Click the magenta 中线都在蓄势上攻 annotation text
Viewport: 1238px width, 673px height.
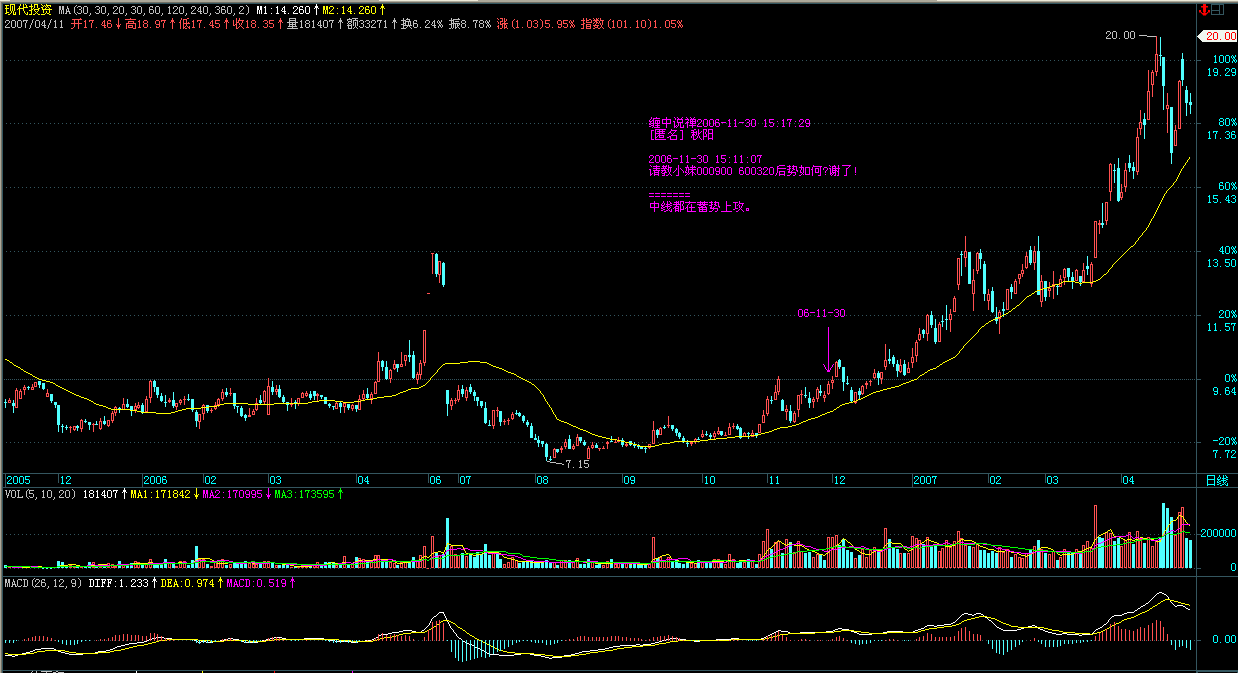[700, 208]
